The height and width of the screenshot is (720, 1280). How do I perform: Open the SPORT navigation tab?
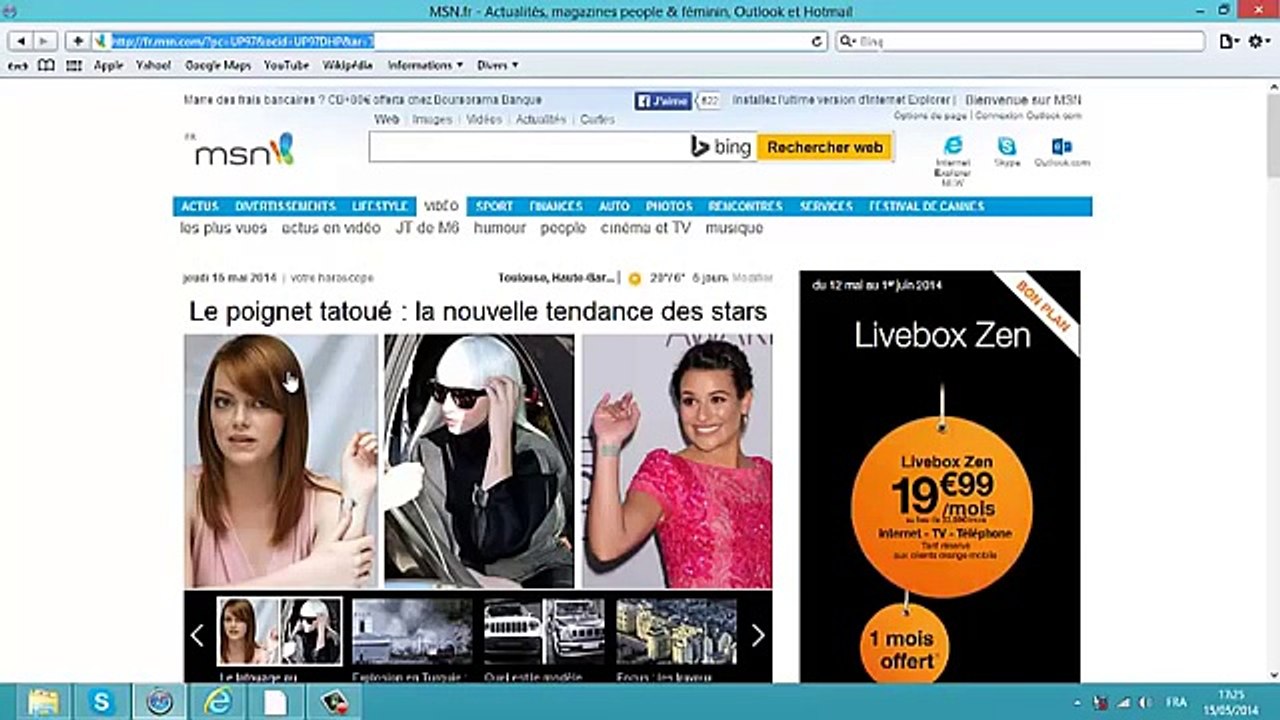[x=494, y=206]
